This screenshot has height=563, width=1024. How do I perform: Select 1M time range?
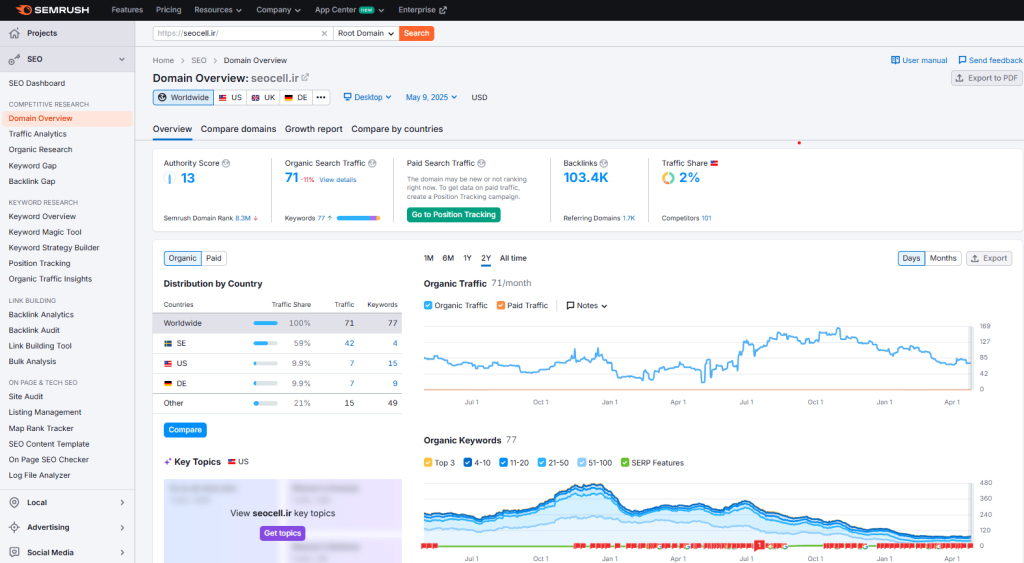[428, 258]
